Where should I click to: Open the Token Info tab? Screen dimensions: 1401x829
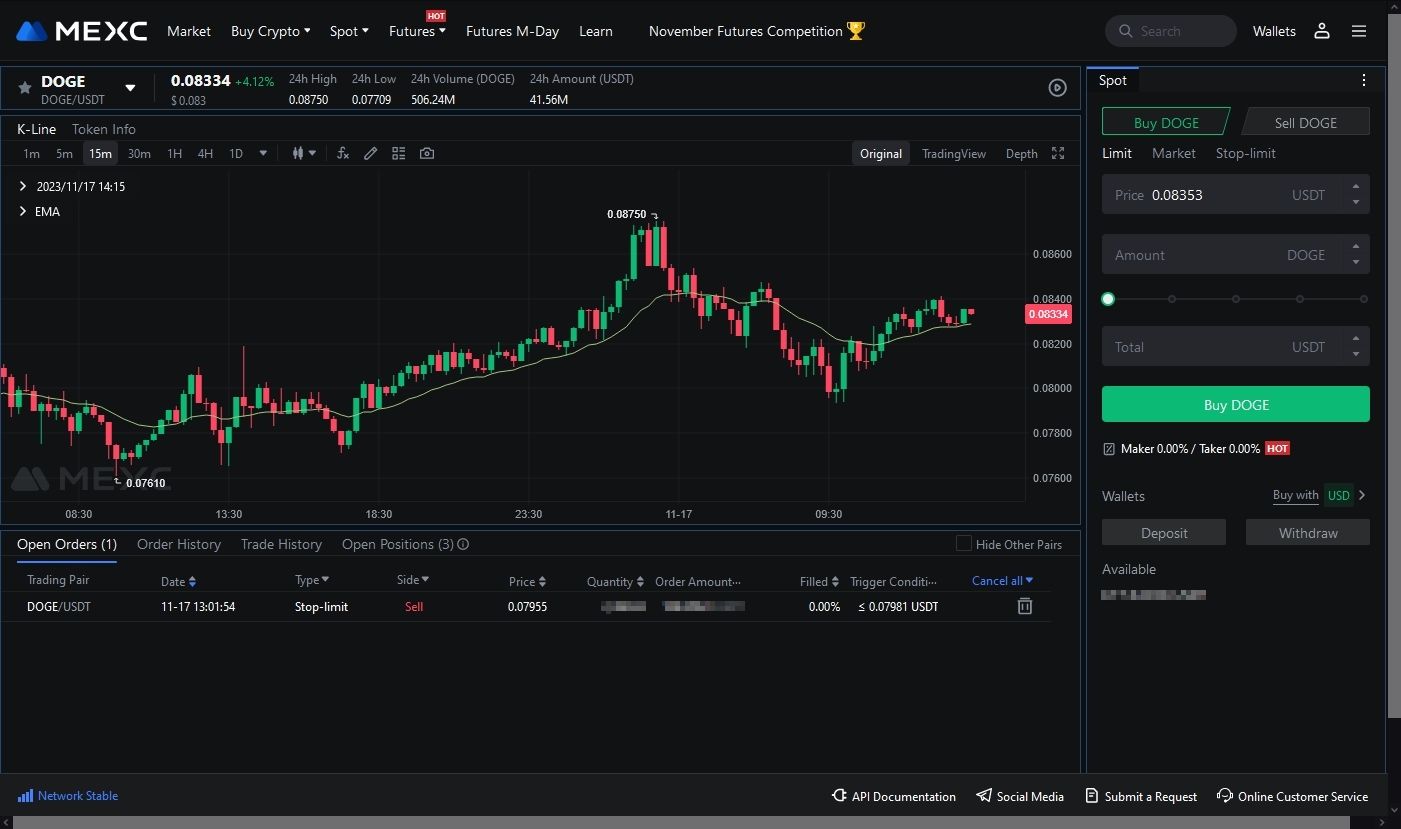104,129
